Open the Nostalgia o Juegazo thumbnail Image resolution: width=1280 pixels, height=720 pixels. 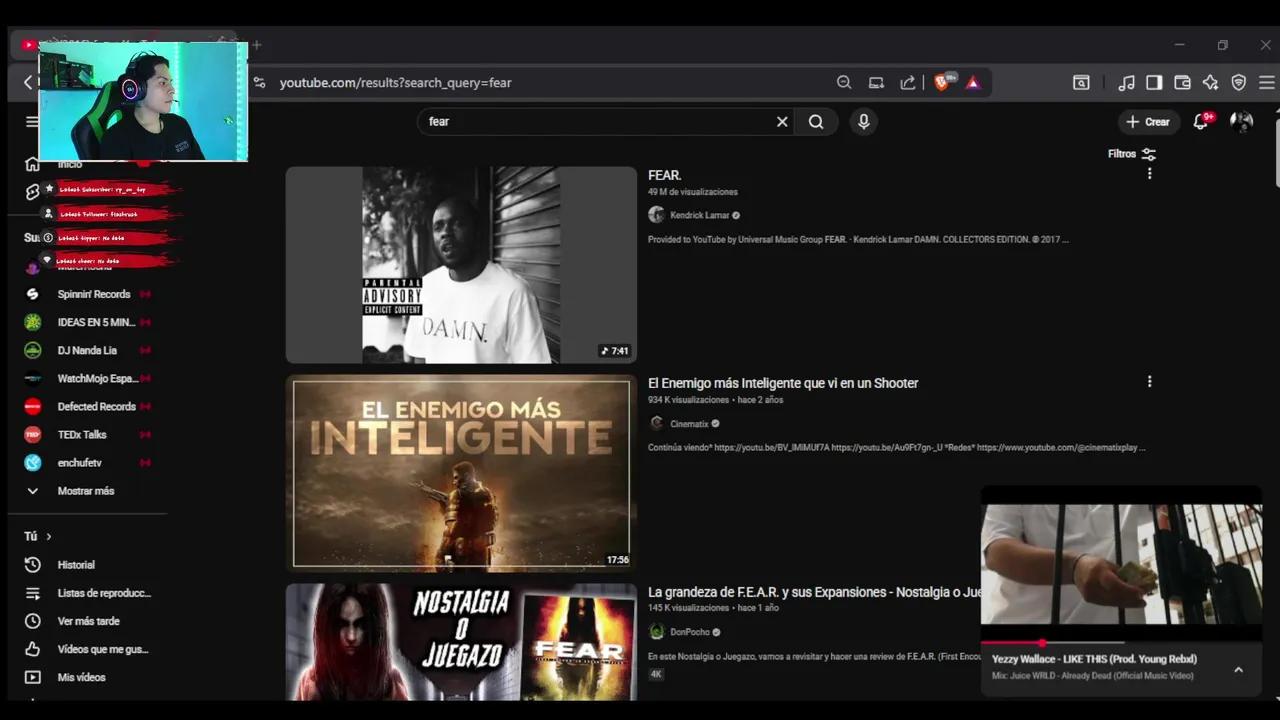point(461,641)
